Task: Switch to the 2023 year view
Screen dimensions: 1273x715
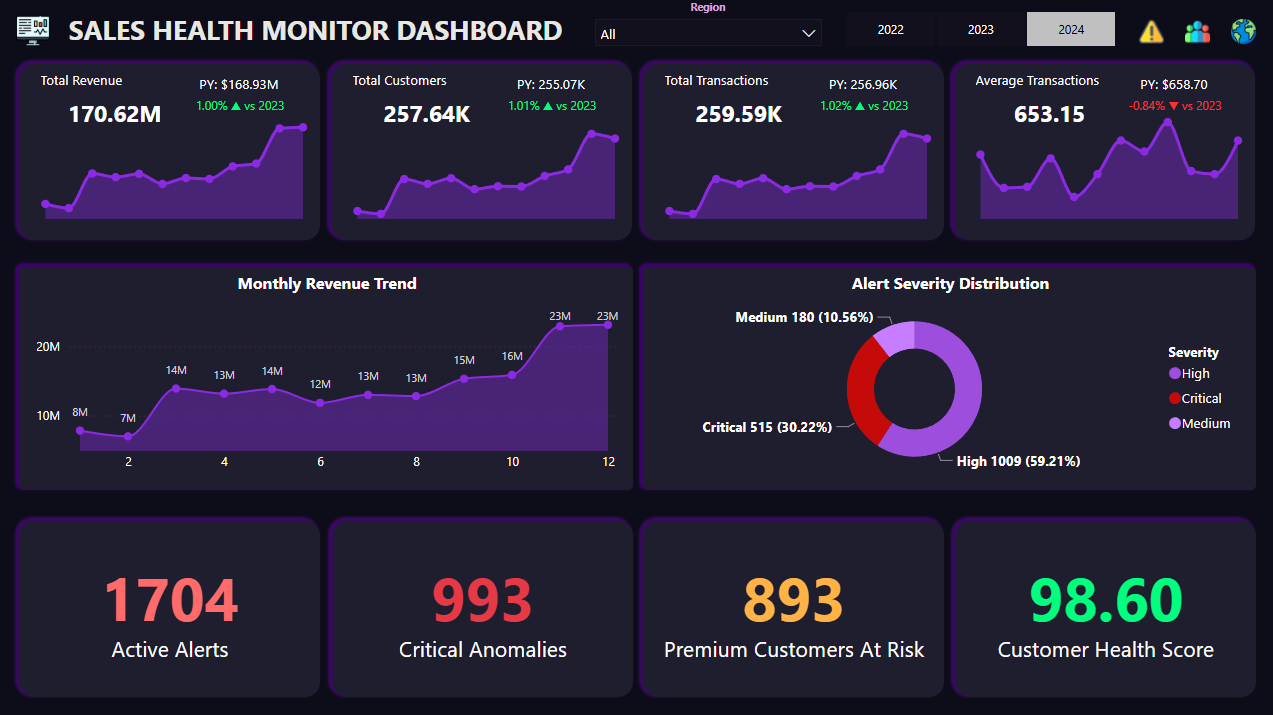Action: [x=980, y=29]
